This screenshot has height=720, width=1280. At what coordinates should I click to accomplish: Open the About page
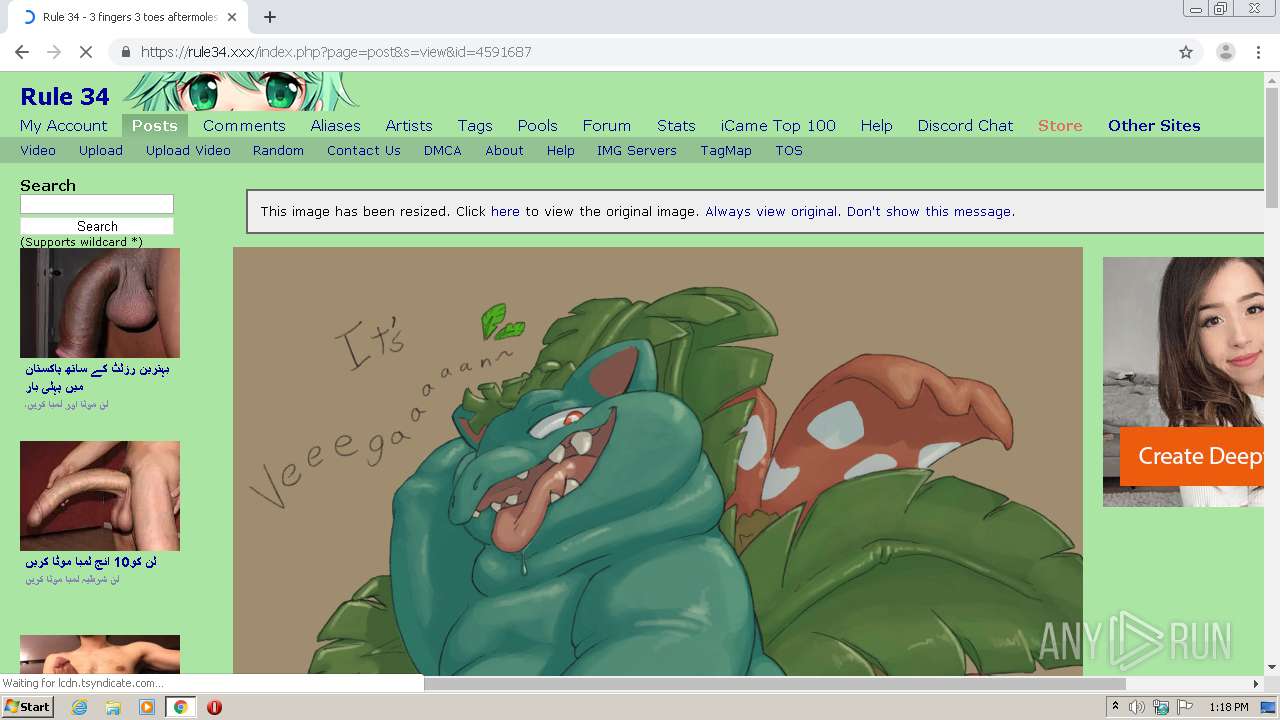pyautogui.click(x=504, y=150)
